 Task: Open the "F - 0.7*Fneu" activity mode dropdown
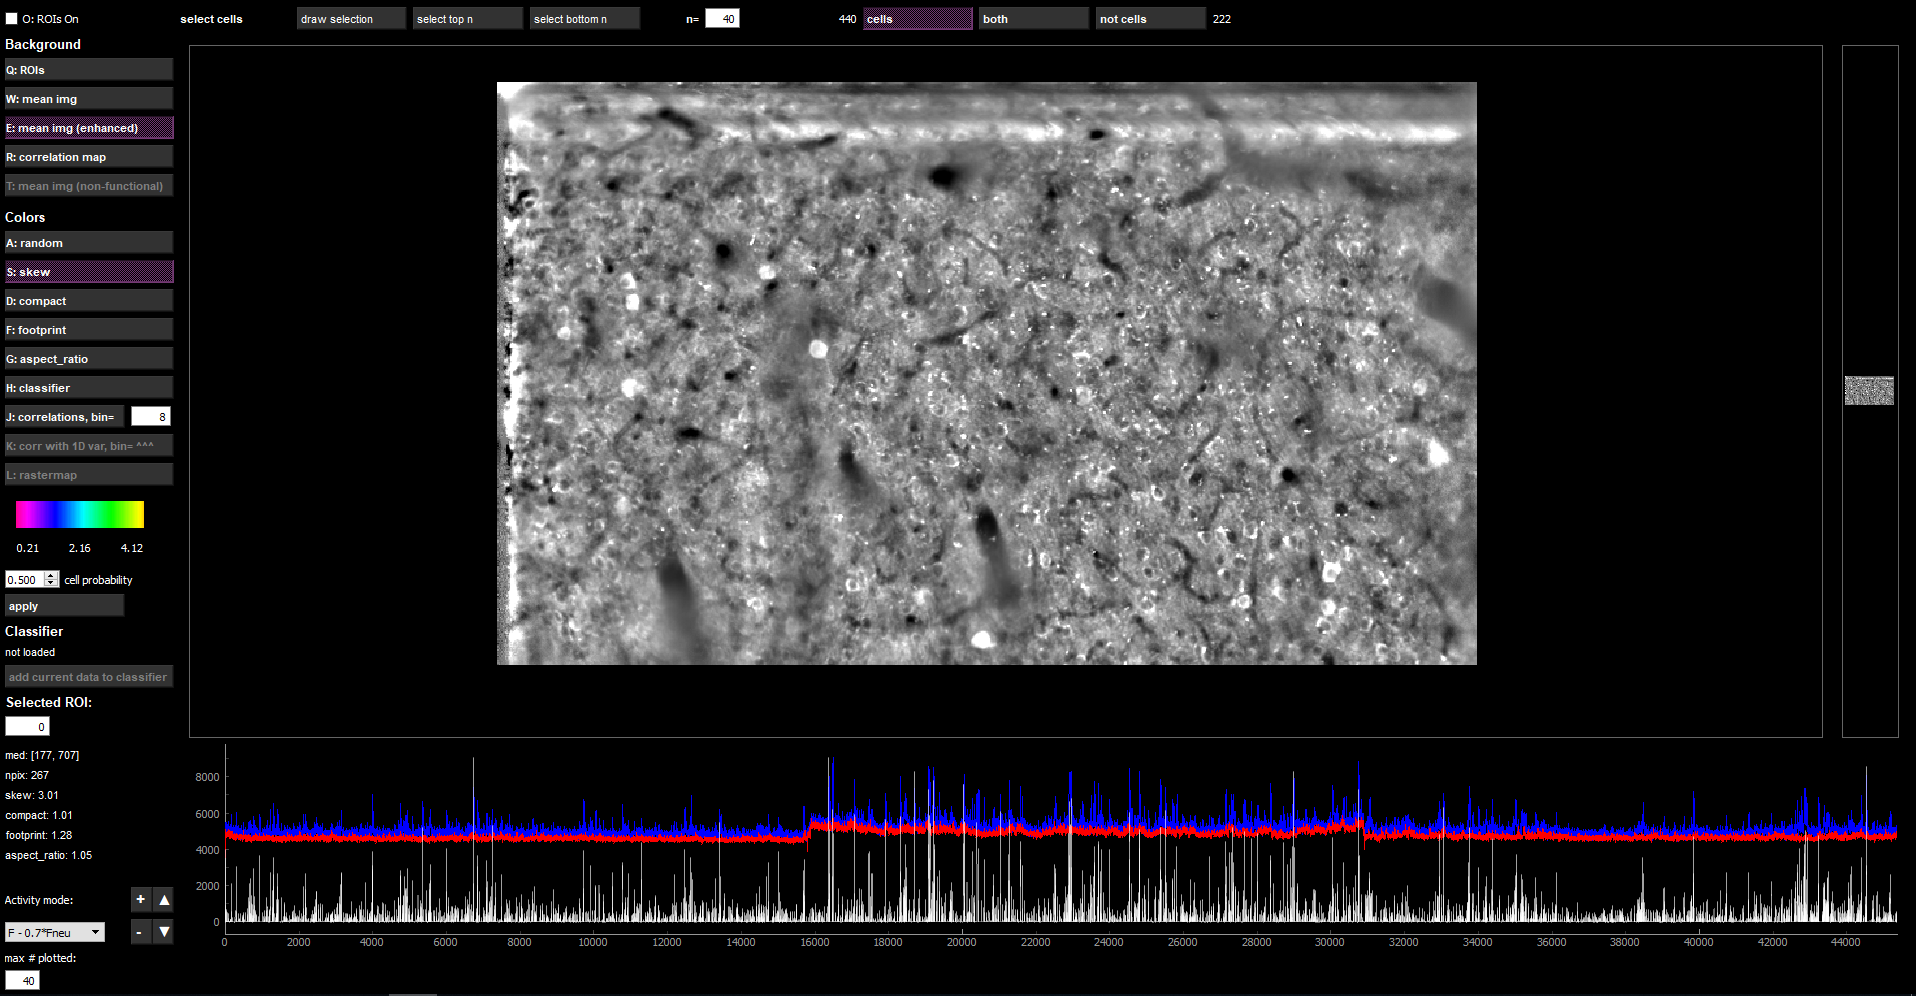tap(54, 931)
